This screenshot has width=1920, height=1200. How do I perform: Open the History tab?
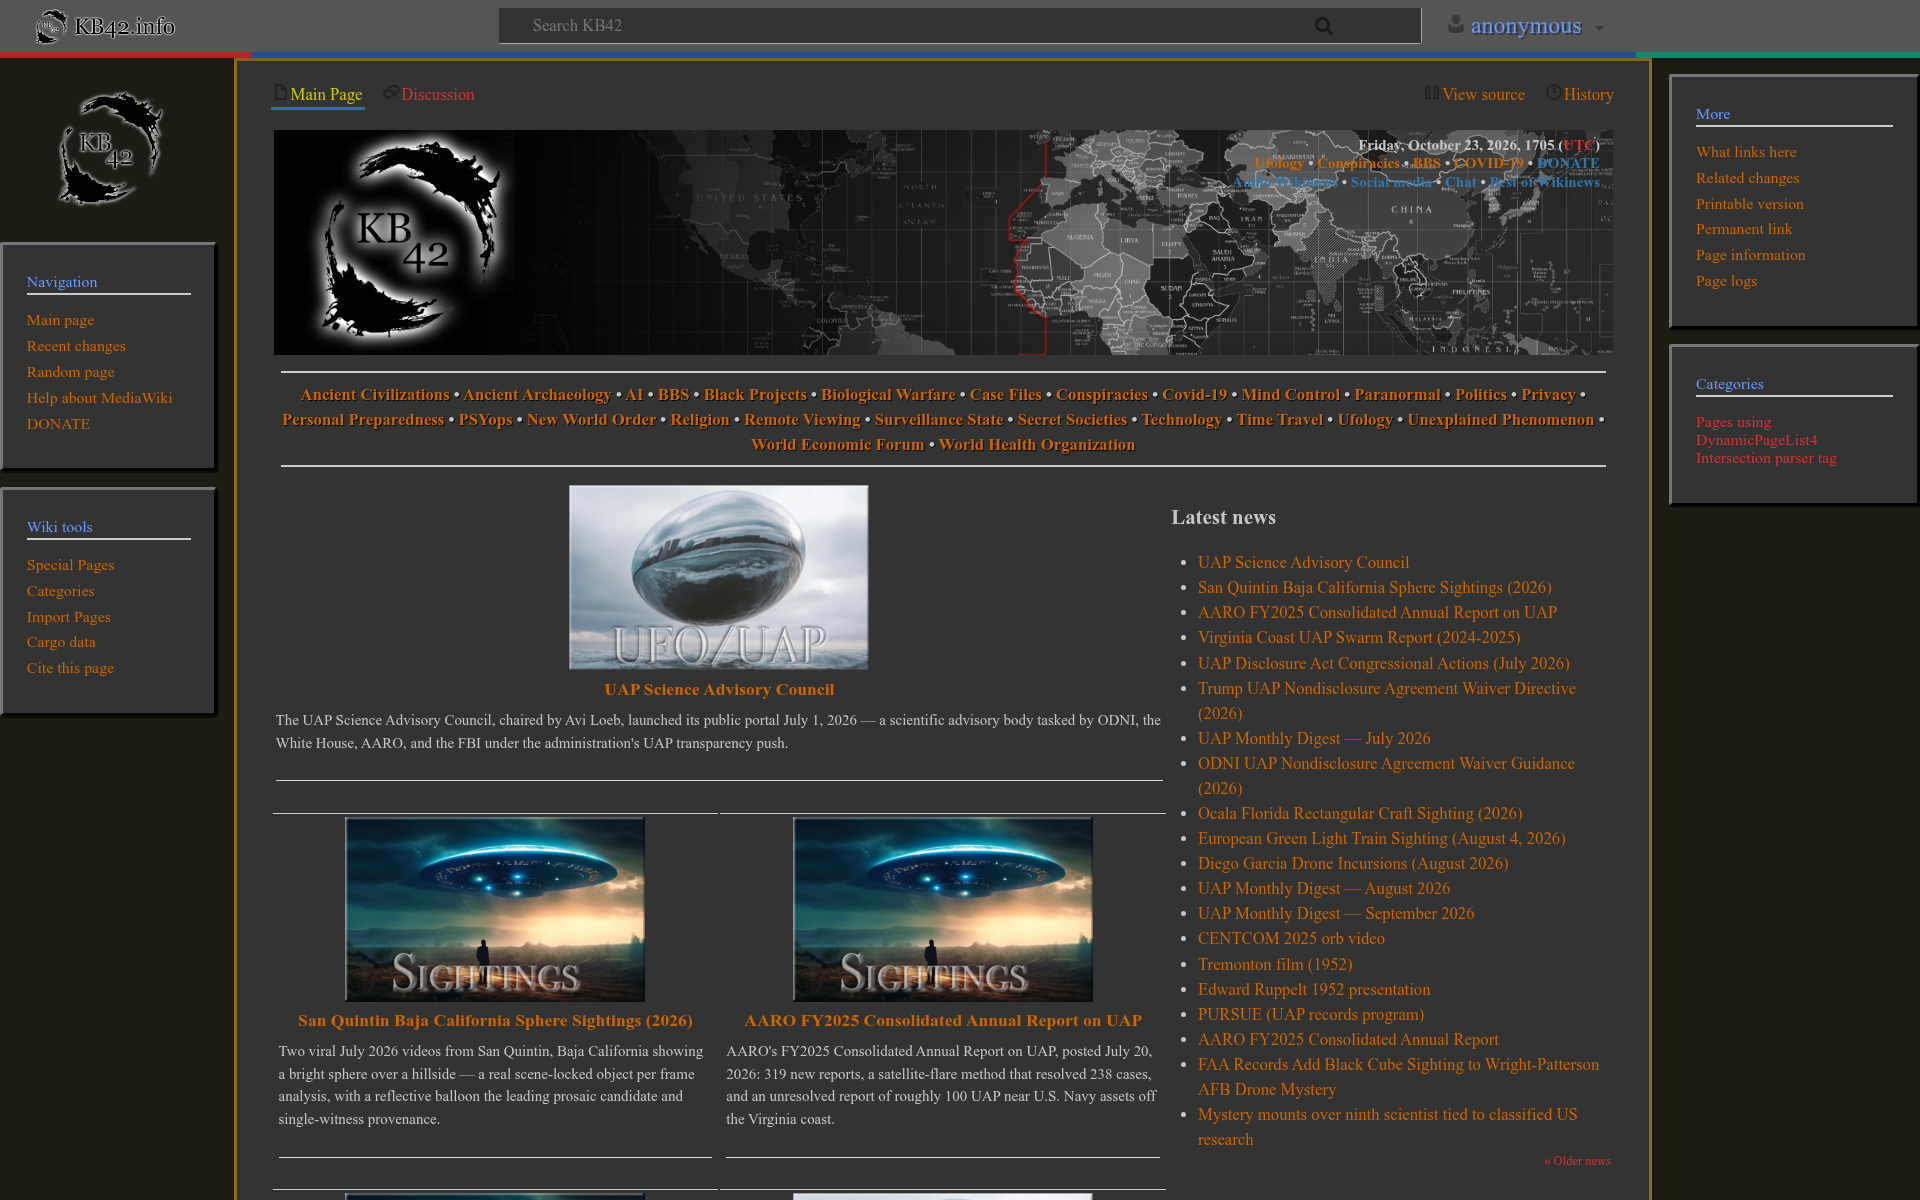(x=1588, y=94)
